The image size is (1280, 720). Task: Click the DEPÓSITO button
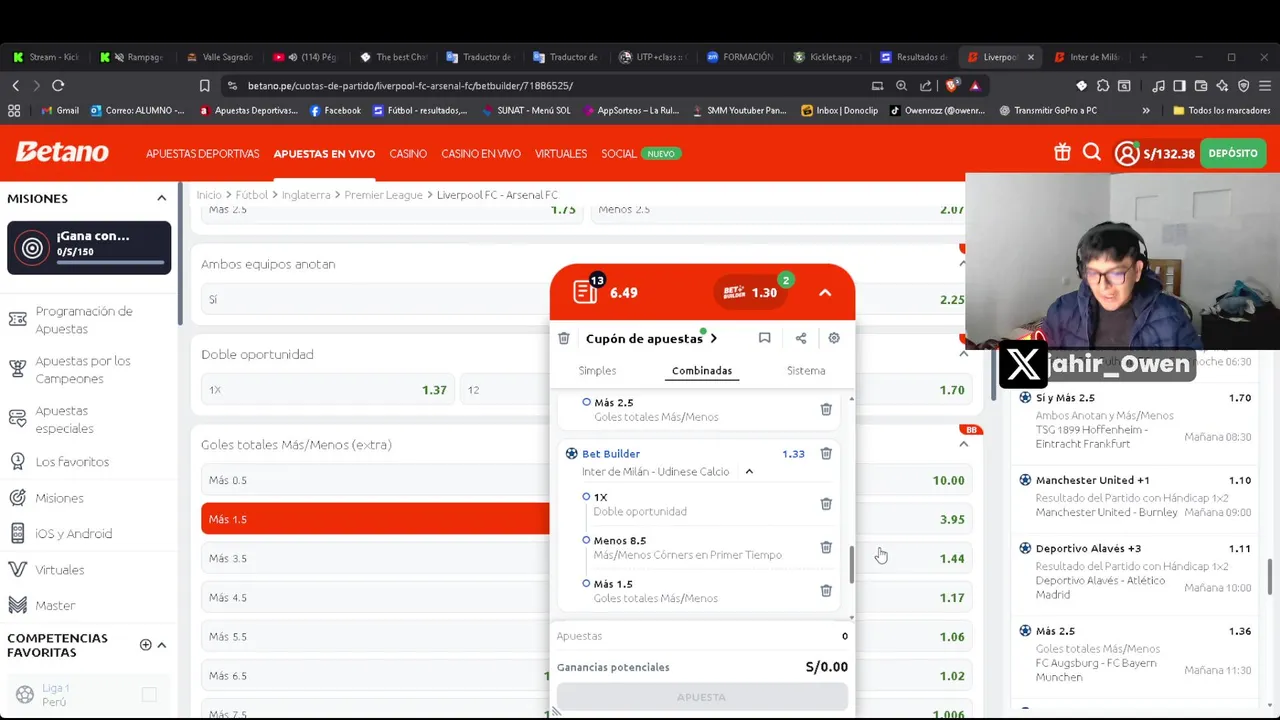click(1233, 153)
